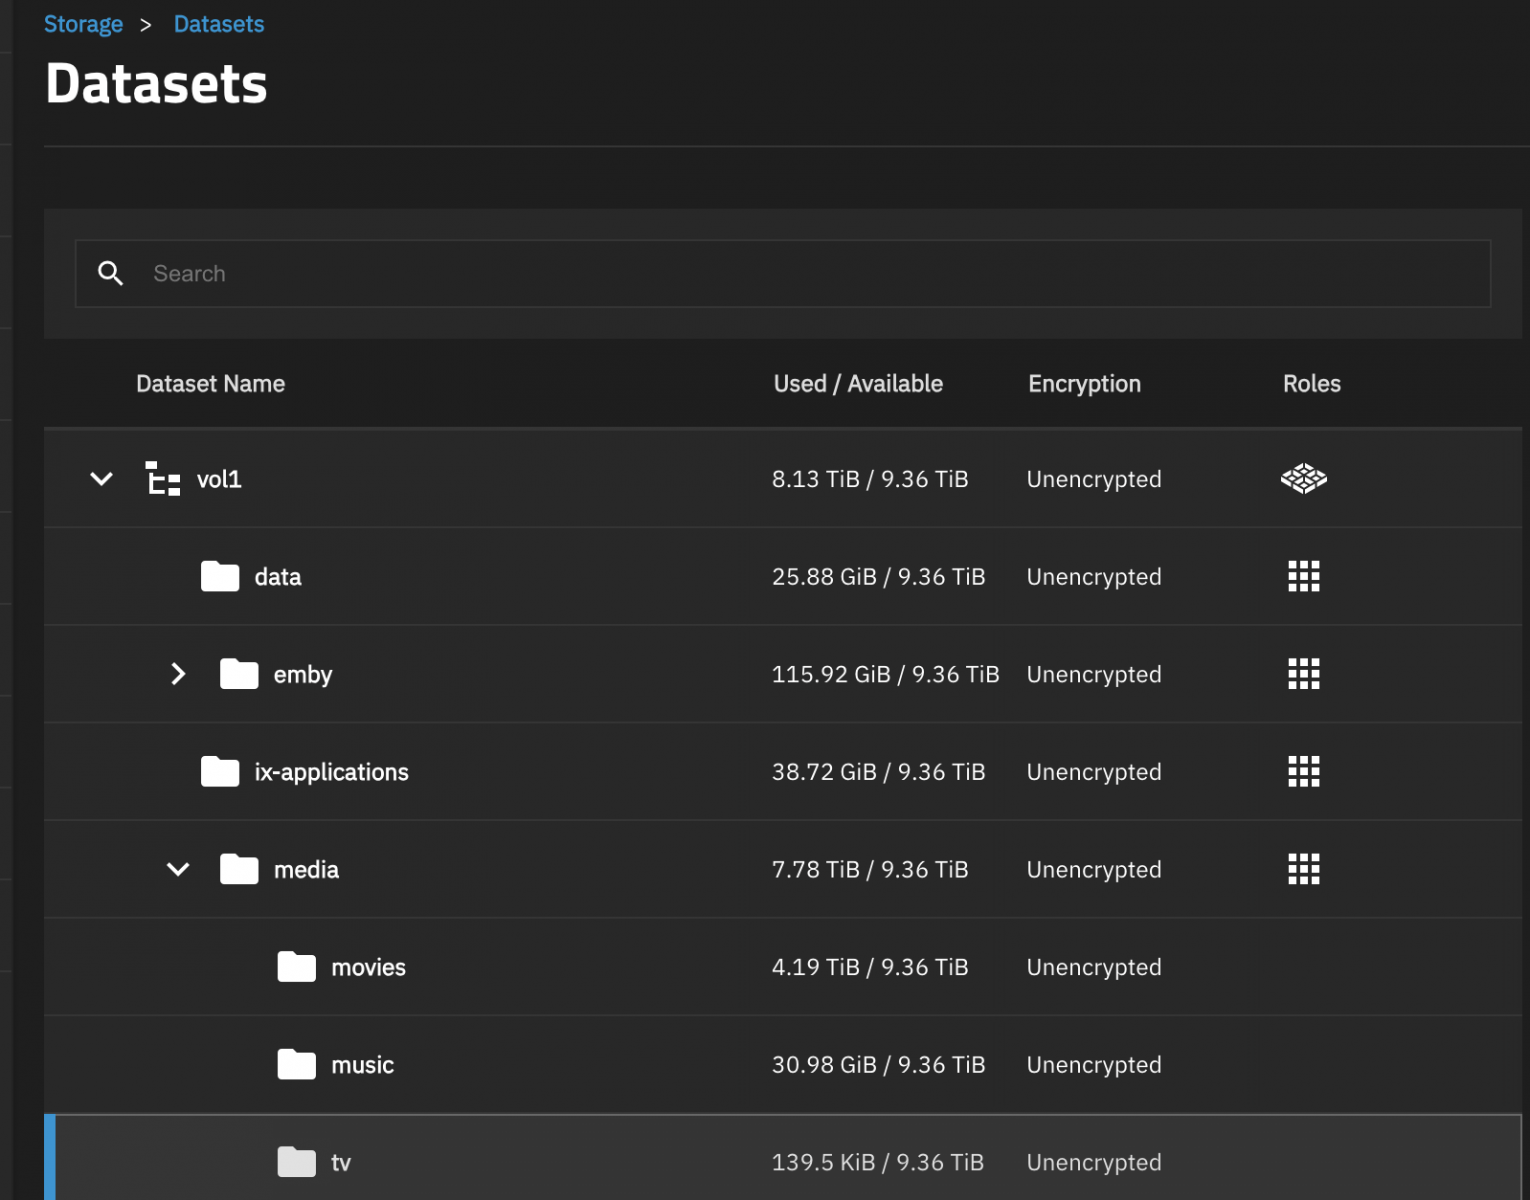
Task: Click Unencrypted in the media row
Action: (1094, 870)
